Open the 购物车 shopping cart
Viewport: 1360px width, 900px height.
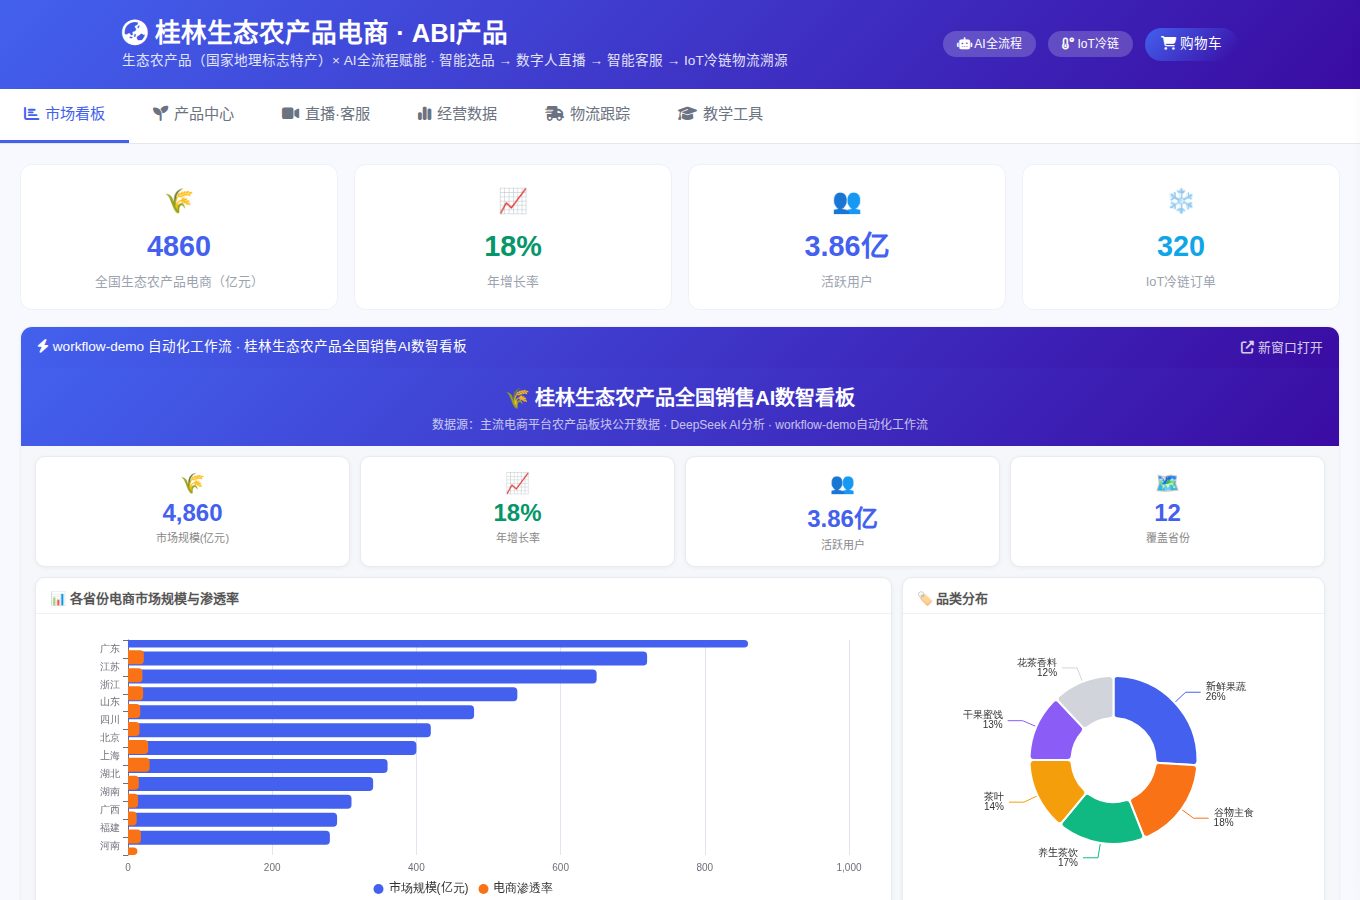[x=1190, y=43]
